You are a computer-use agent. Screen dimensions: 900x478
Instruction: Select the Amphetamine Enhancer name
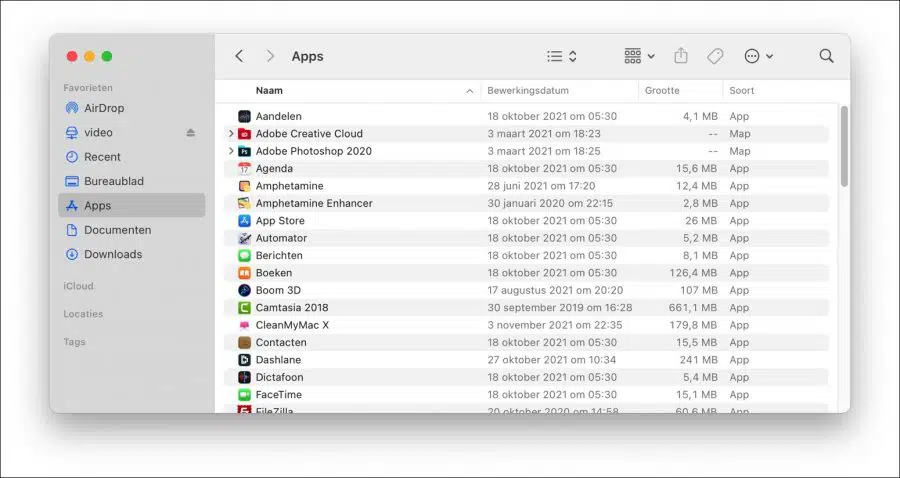point(314,203)
